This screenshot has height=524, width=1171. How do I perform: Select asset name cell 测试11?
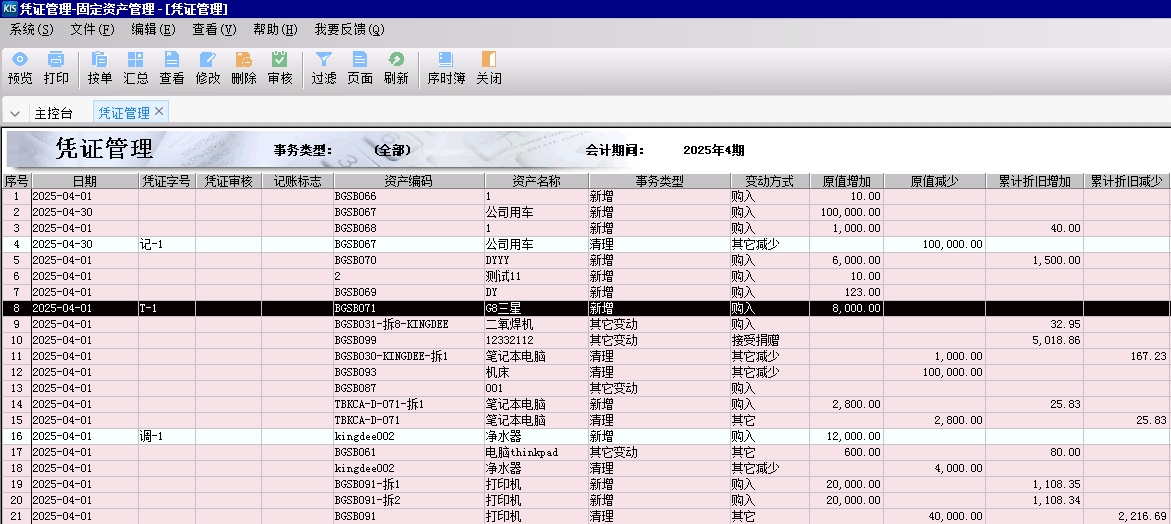pyautogui.click(x=536, y=276)
